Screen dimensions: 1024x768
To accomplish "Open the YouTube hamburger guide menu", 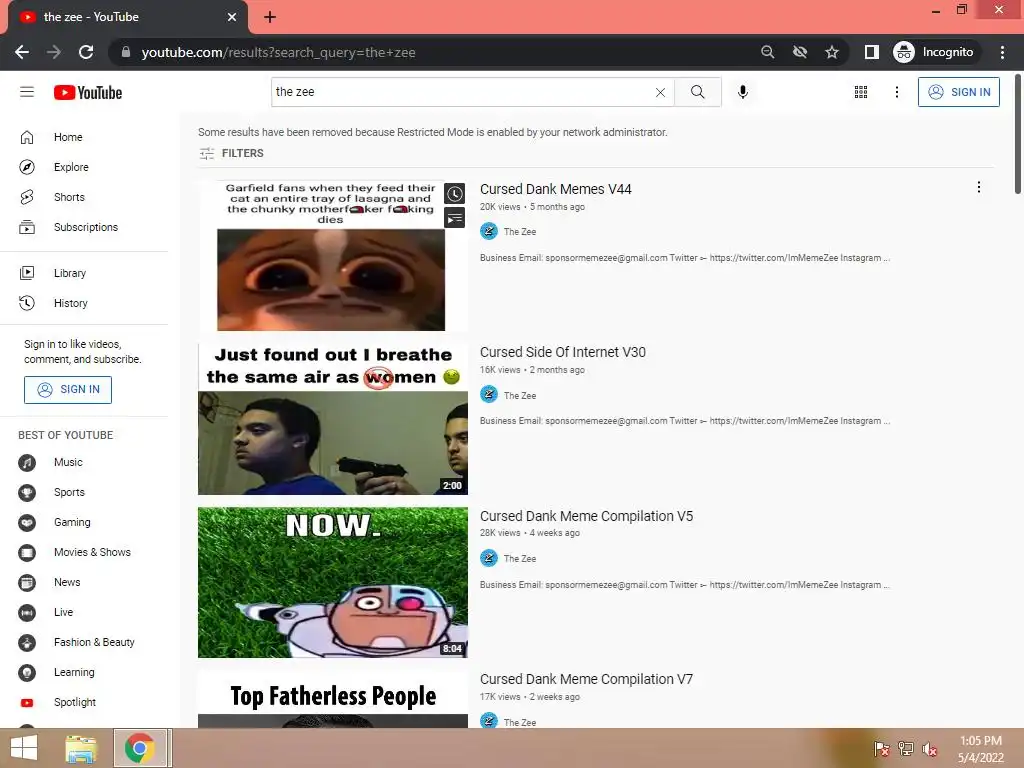I will pos(27,92).
